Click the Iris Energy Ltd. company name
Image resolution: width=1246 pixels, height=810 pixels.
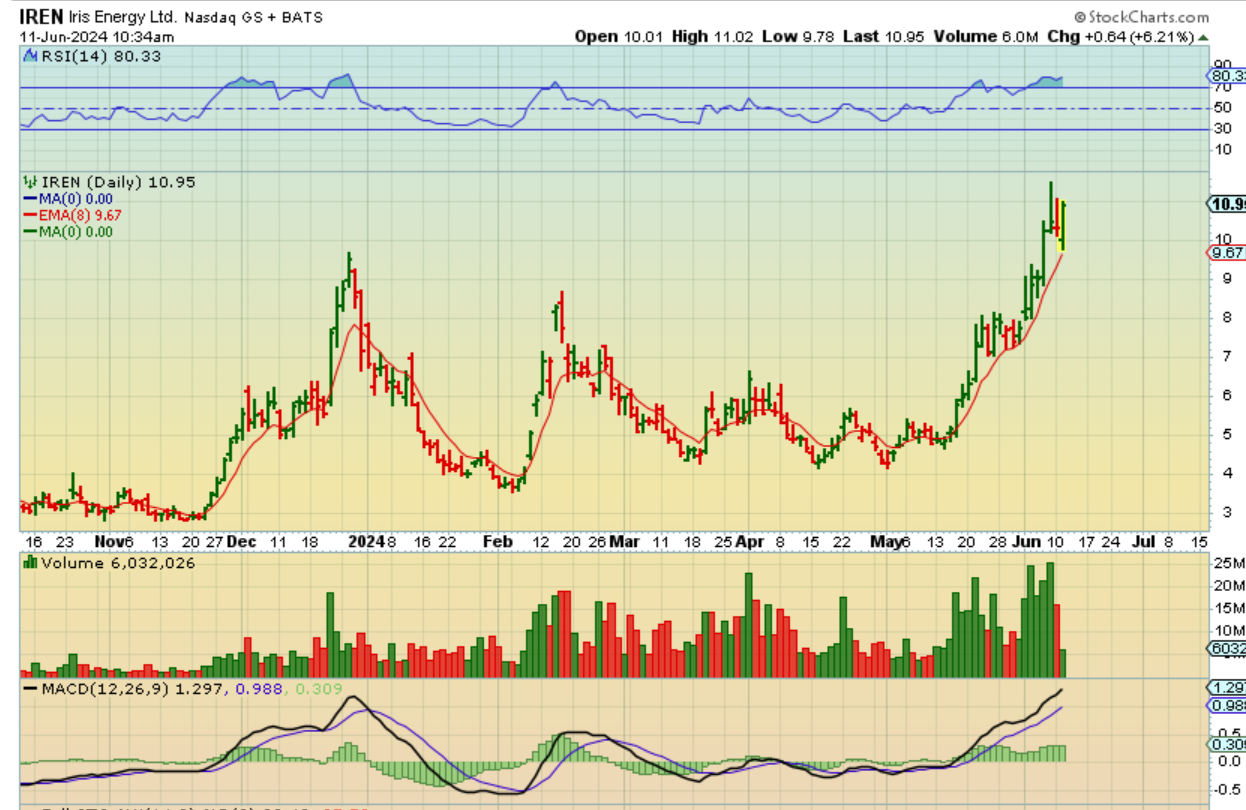pyautogui.click(x=123, y=18)
